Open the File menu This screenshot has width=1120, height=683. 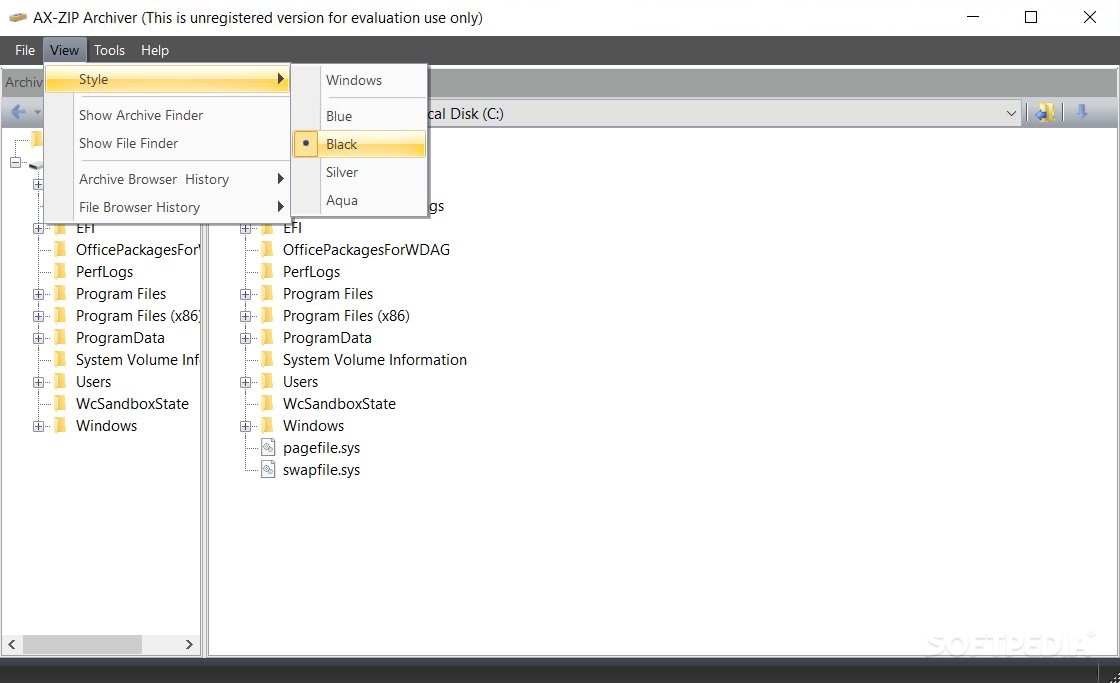(x=25, y=51)
